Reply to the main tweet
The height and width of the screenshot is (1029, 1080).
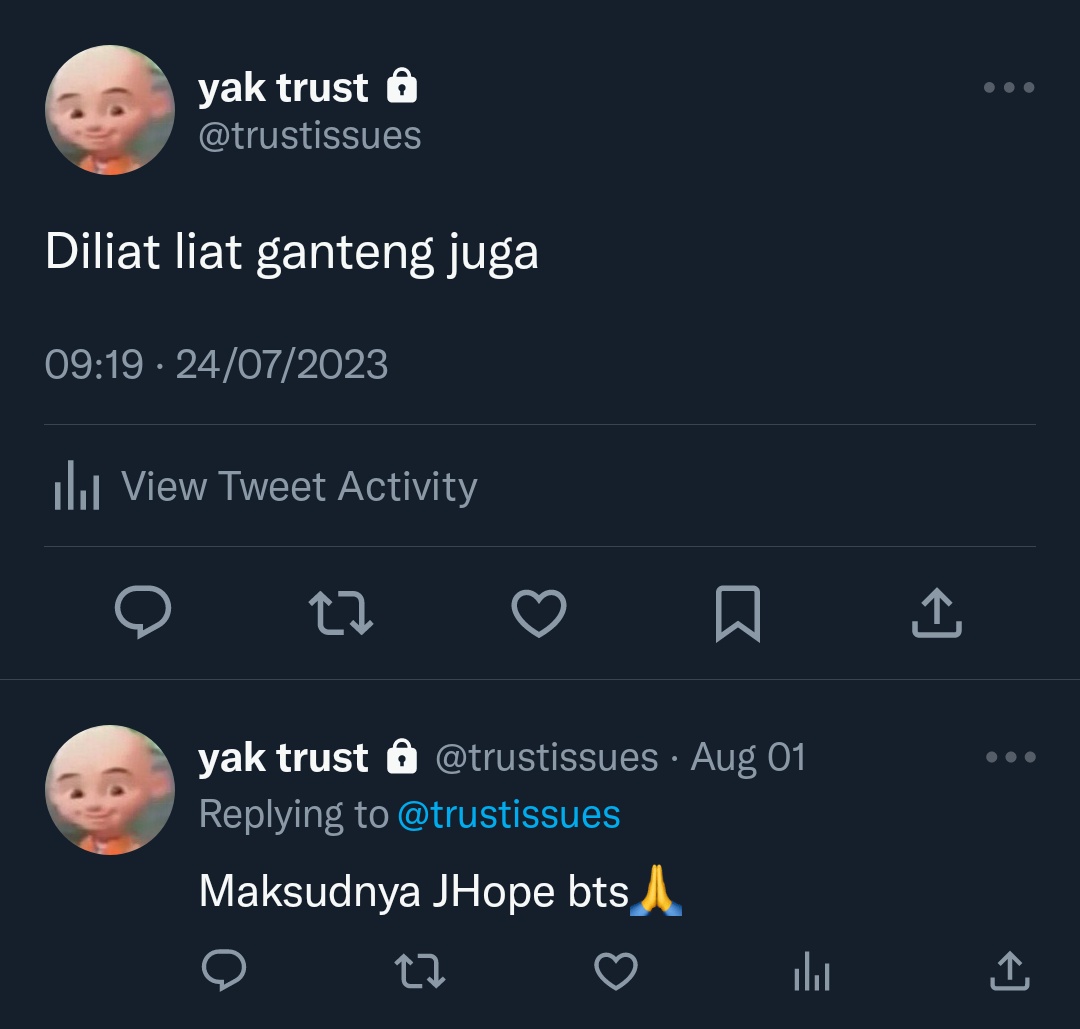143,612
